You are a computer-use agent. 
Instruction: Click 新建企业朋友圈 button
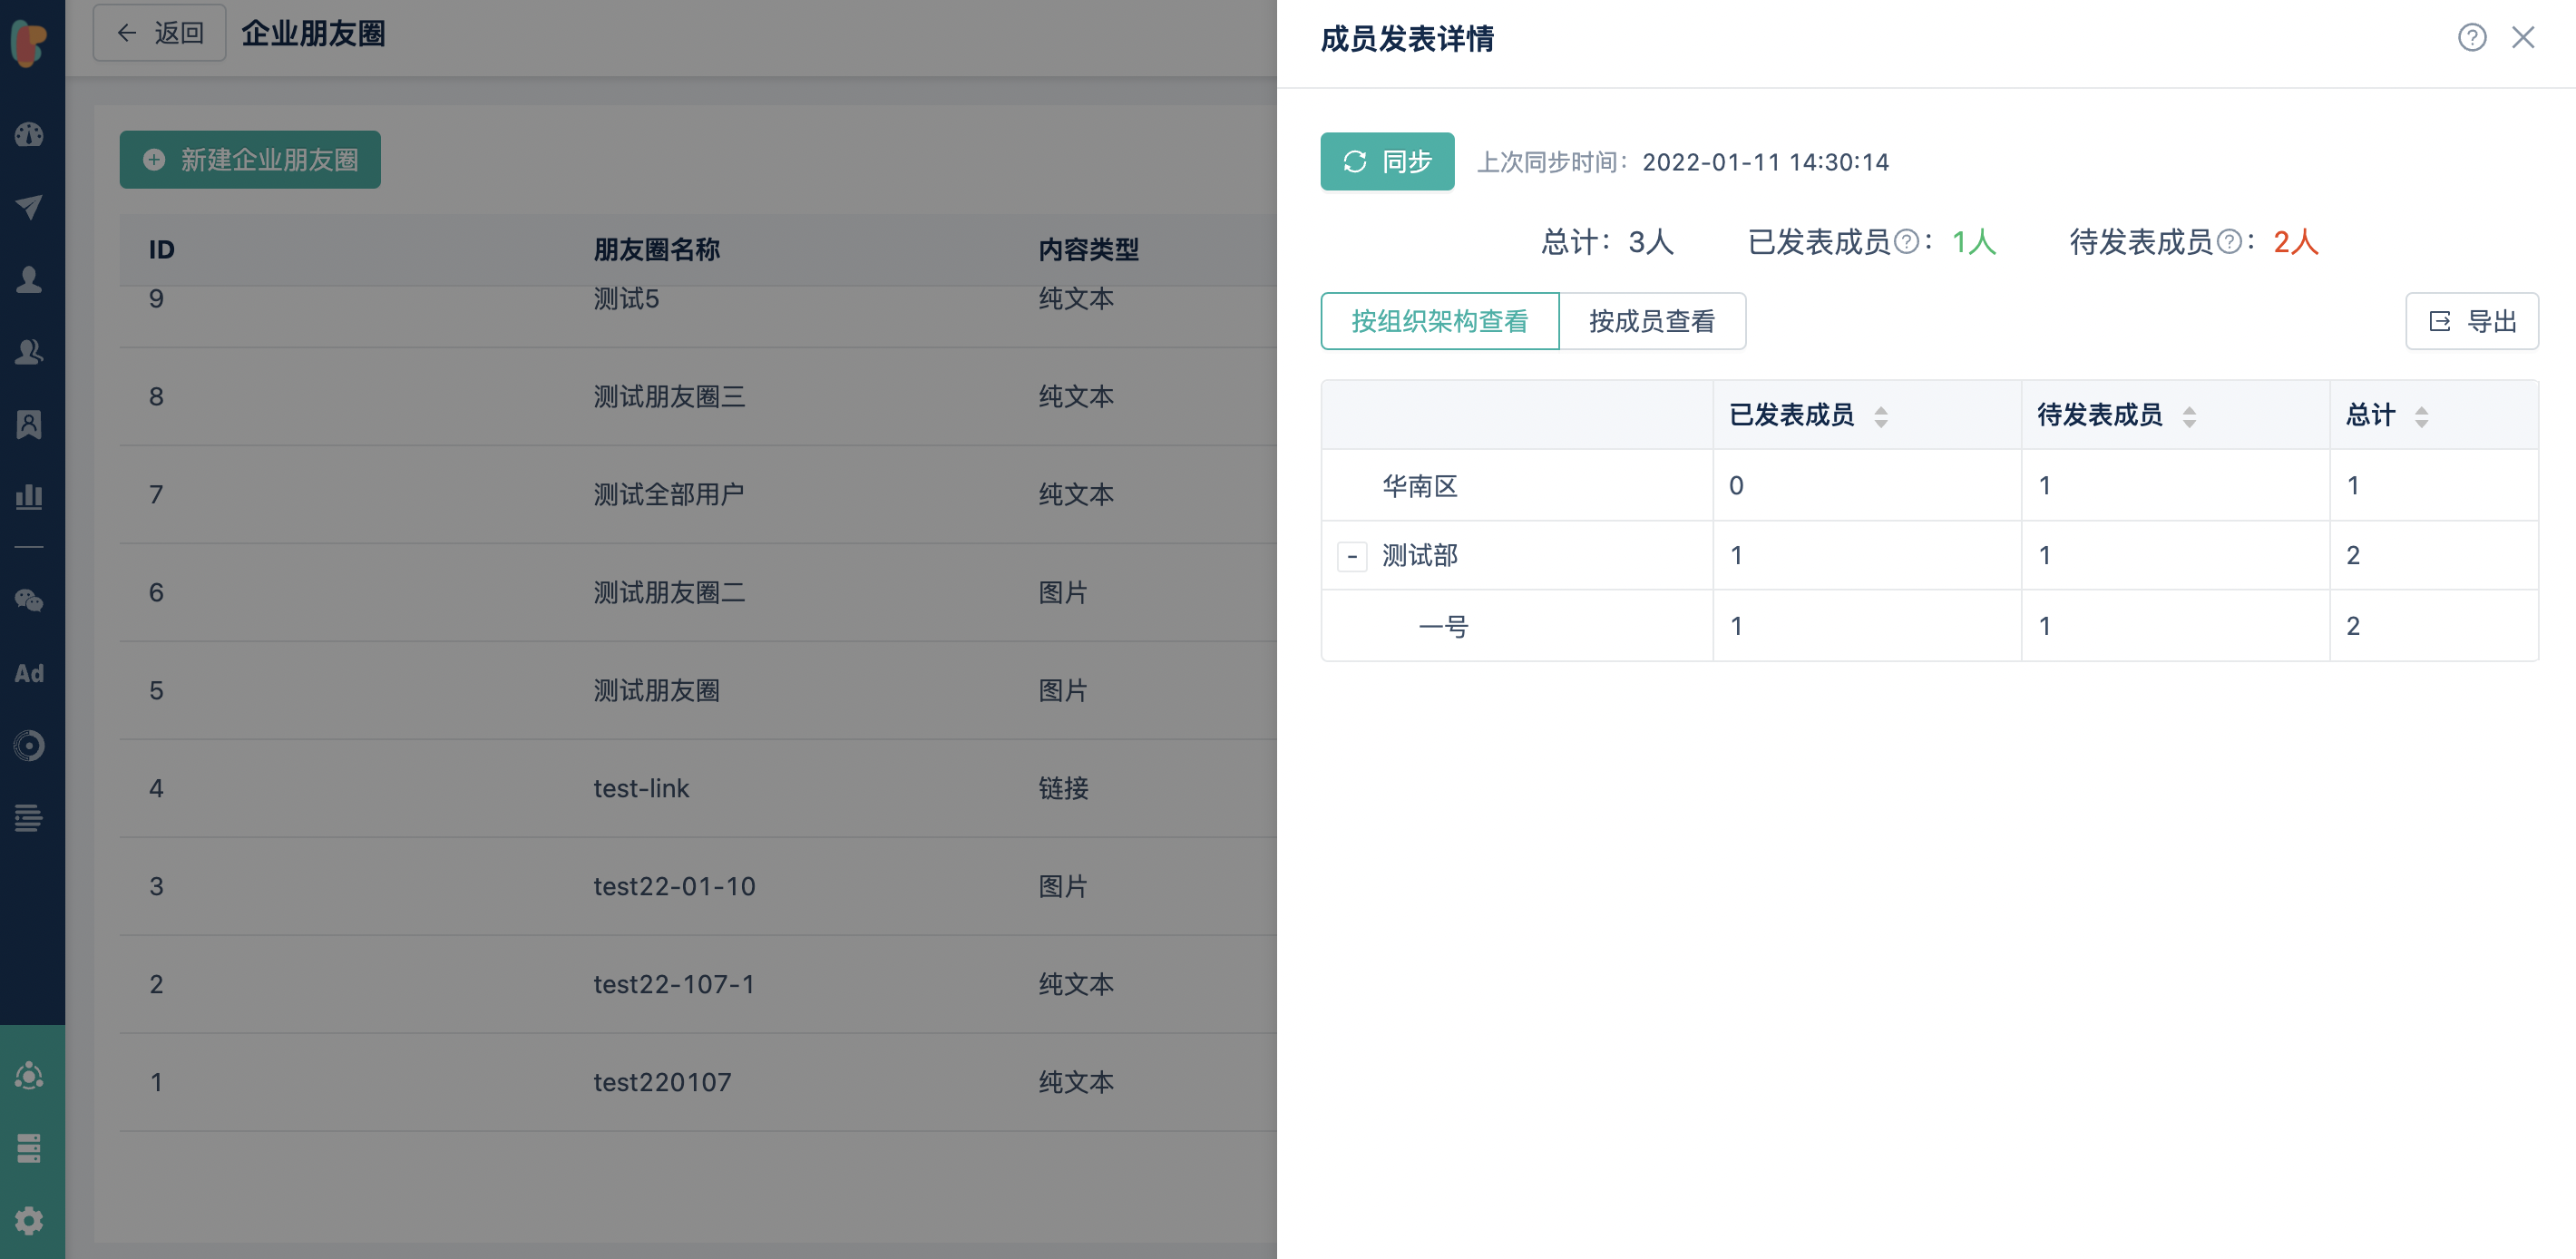click(250, 160)
